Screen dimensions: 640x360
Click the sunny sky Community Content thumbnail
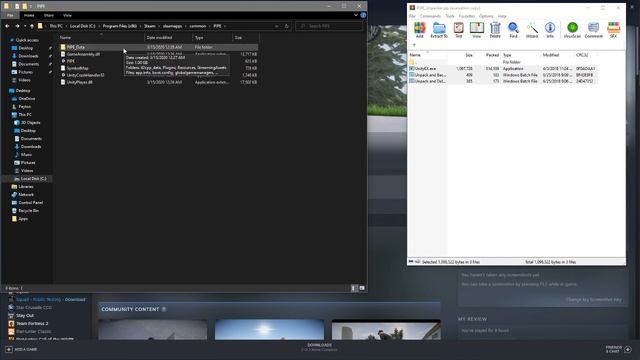click(x=269, y=329)
